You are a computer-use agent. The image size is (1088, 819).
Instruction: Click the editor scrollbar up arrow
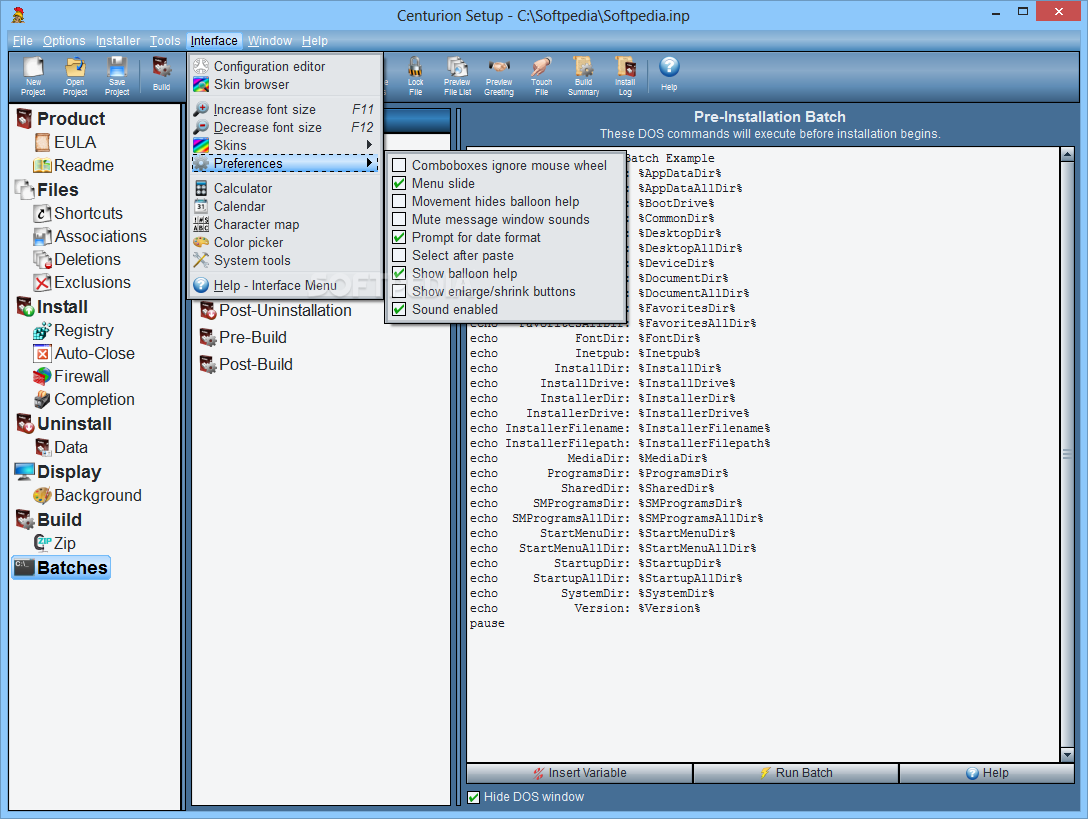[1067, 154]
